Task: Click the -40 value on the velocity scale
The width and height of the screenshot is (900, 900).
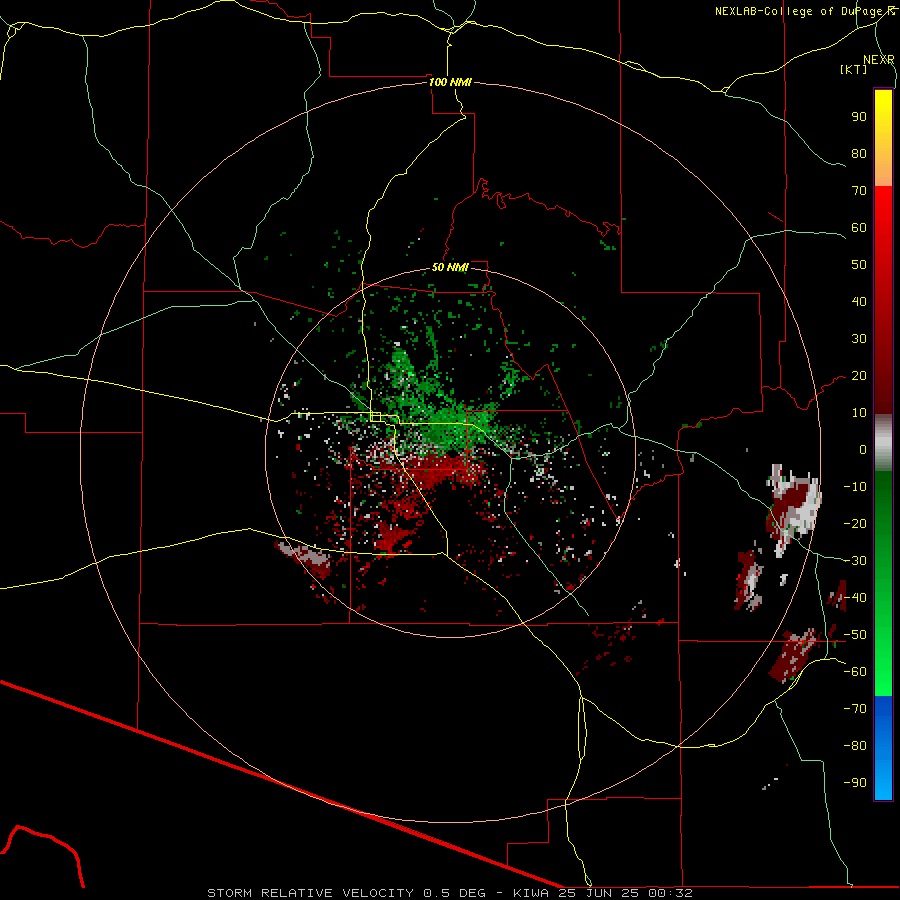Action: point(855,598)
